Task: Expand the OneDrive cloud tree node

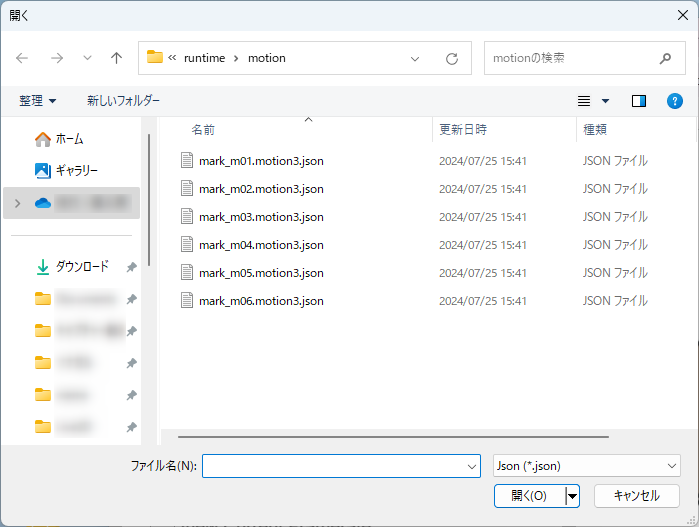Action: pos(17,203)
